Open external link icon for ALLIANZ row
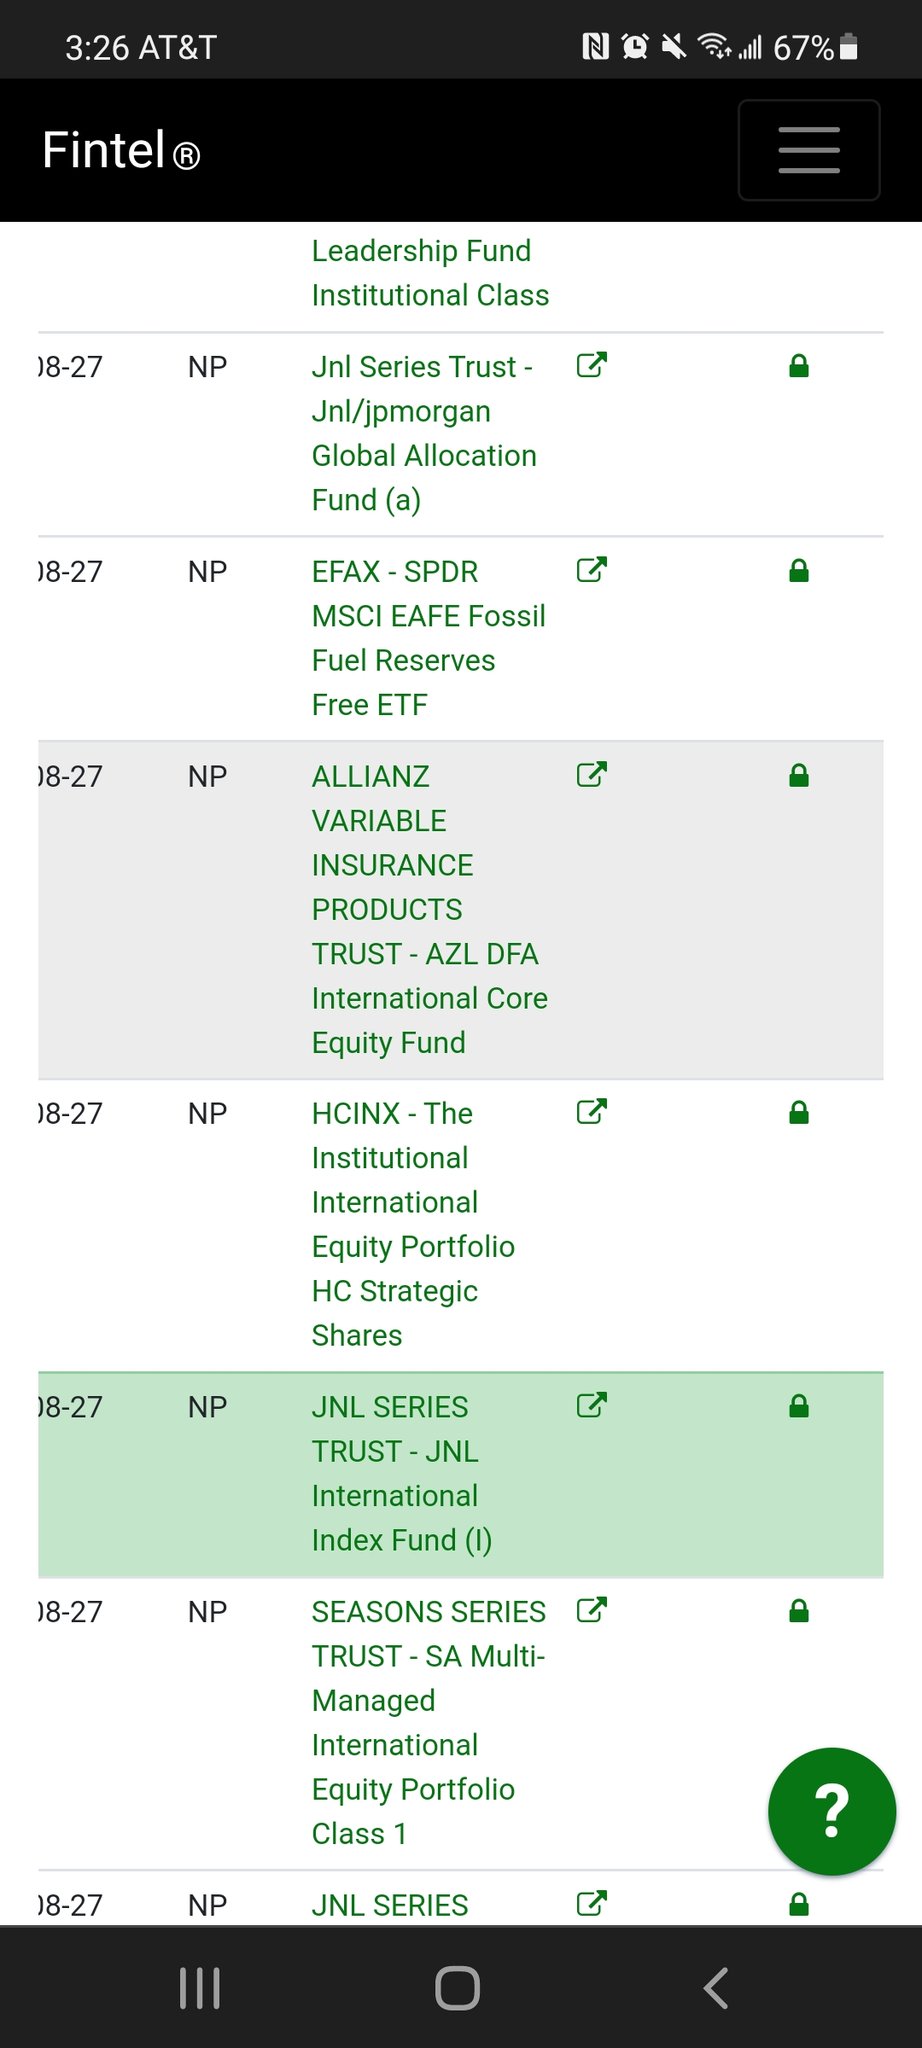 click(x=592, y=775)
